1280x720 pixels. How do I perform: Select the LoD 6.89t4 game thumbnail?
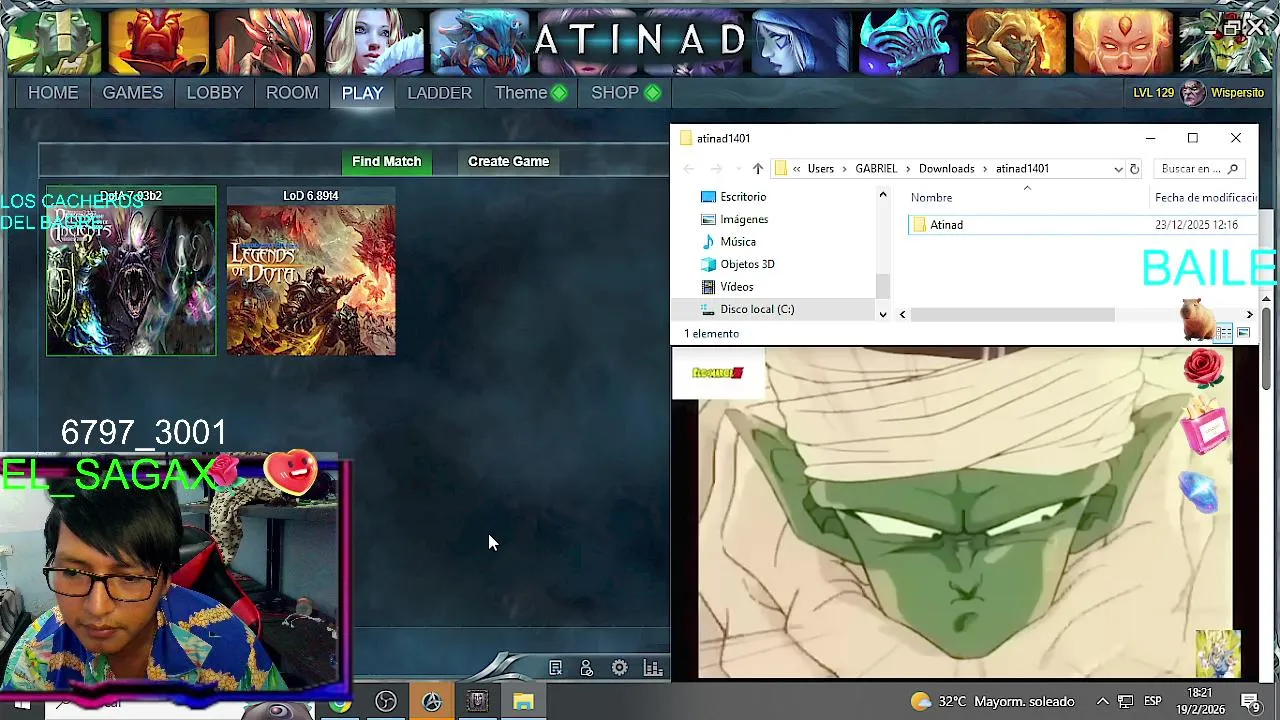[311, 271]
